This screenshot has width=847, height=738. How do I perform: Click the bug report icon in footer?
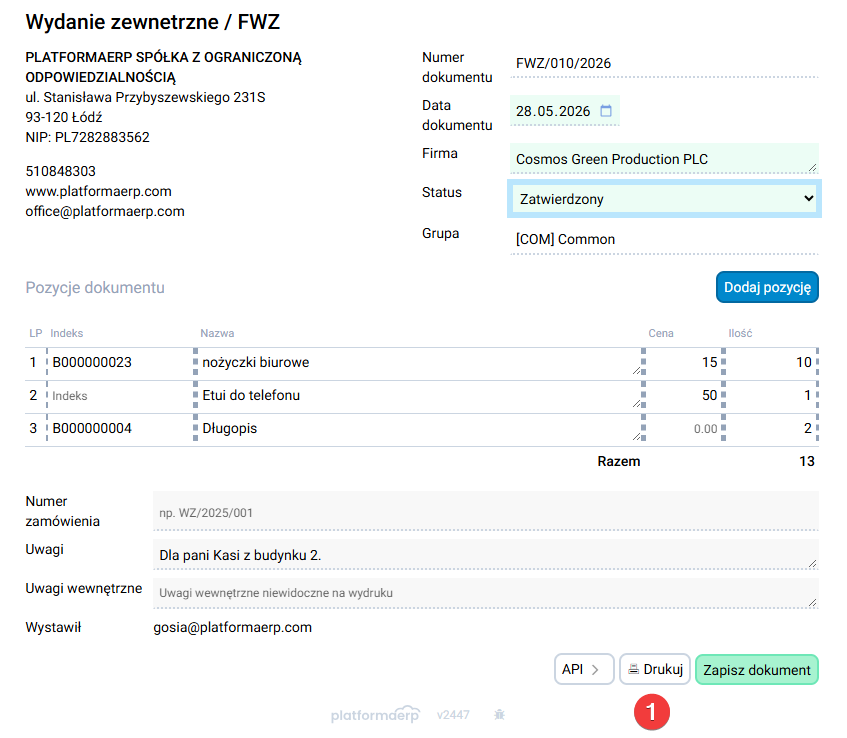point(499,715)
